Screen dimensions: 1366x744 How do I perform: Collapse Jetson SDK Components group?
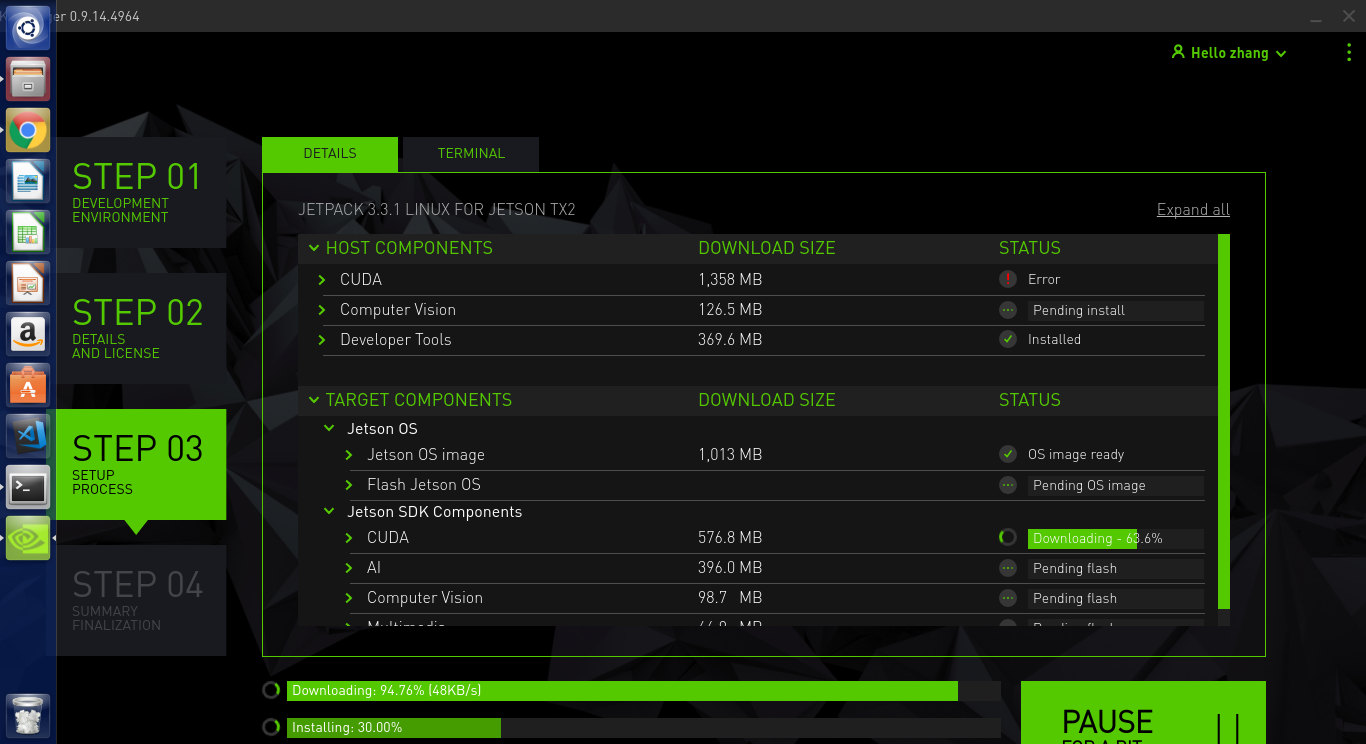pyautogui.click(x=329, y=511)
